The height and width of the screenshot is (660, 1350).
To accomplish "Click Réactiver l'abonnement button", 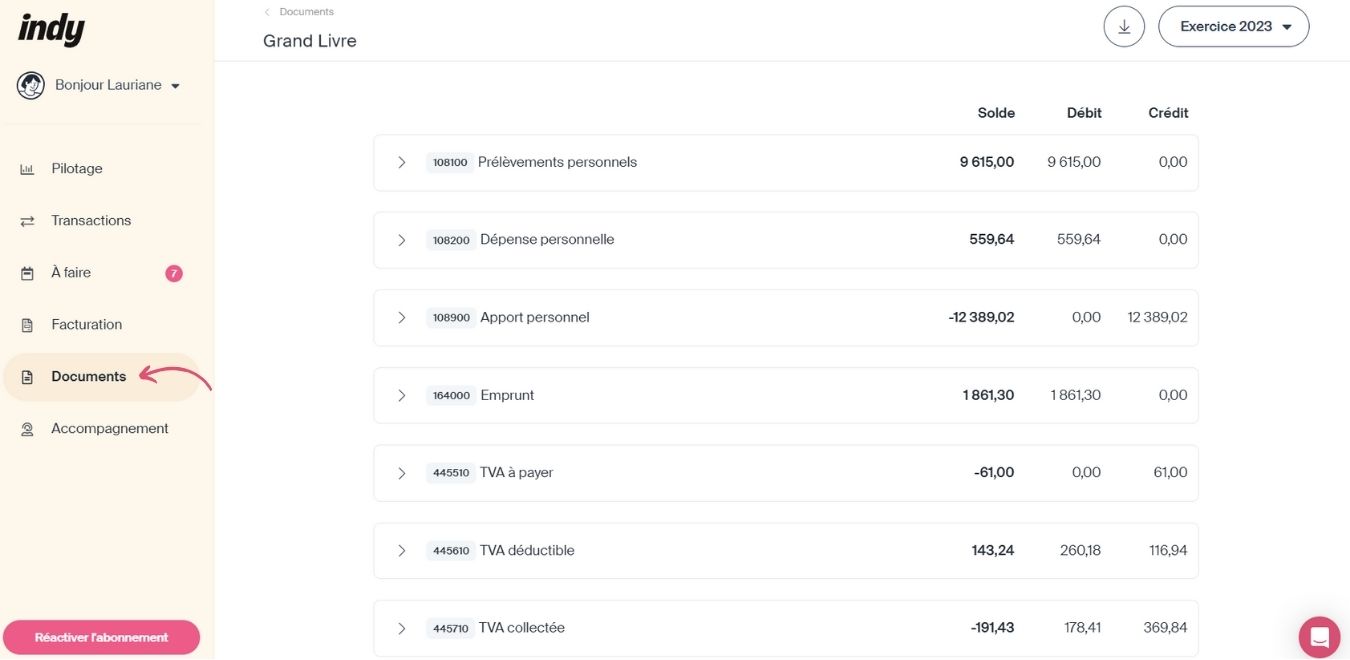I will point(101,637).
